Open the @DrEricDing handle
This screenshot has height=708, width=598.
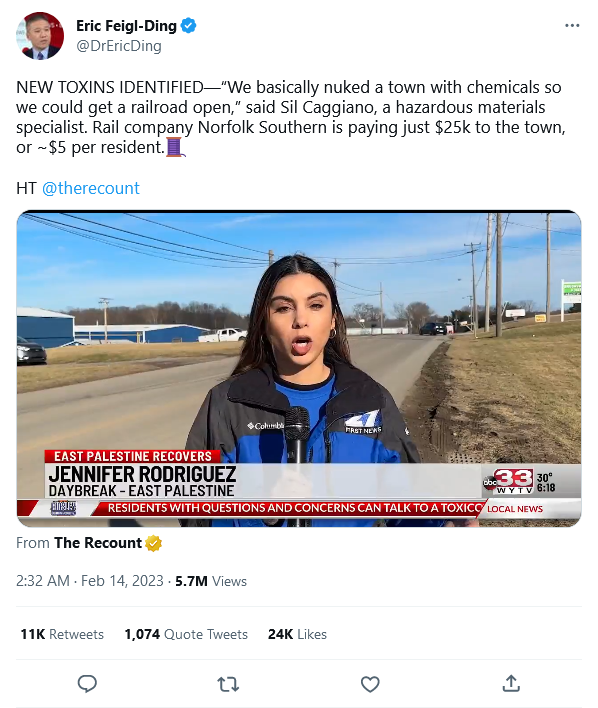pyautogui.click(x=119, y=46)
